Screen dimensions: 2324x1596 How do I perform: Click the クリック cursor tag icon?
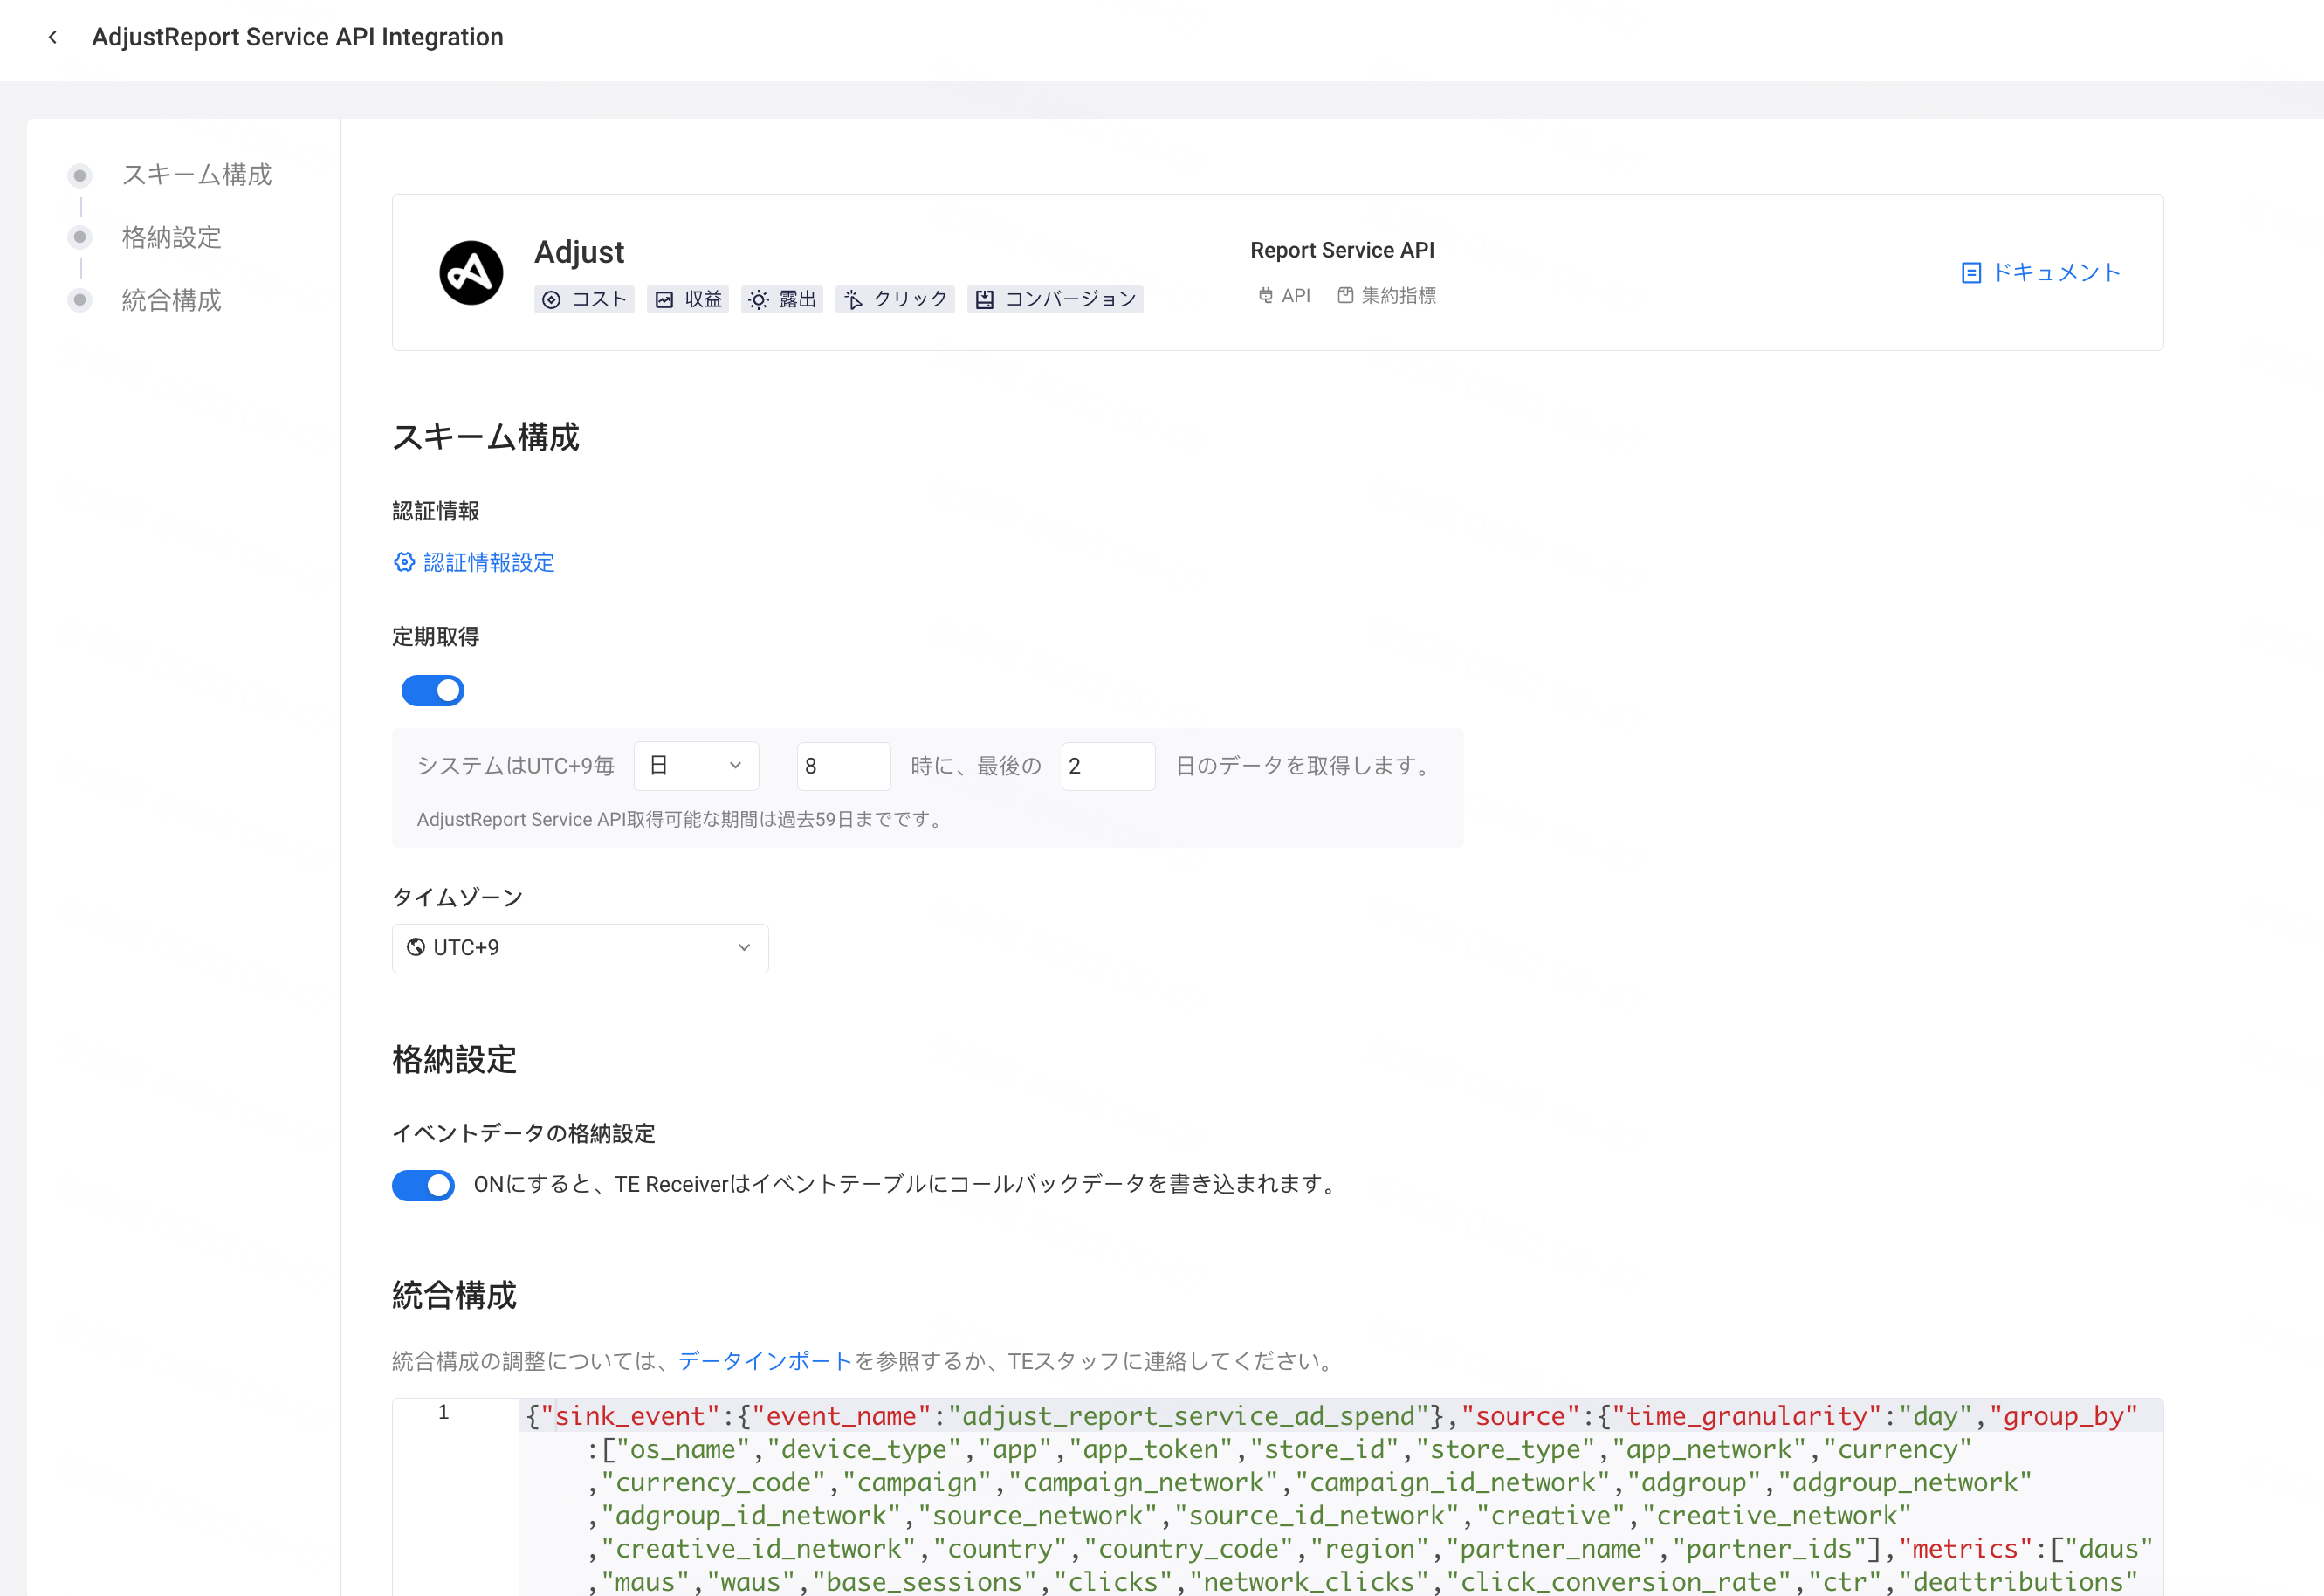853,299
